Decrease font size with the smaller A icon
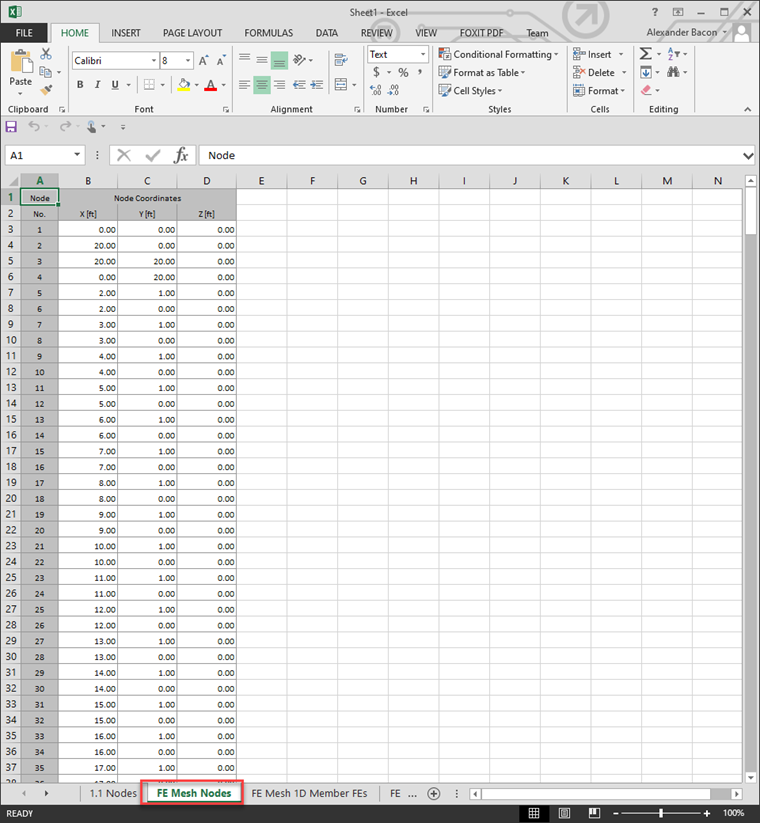Image resolution: width=760 pixels, height=823 pixels. pyautogui.click(x=221, y=61)
